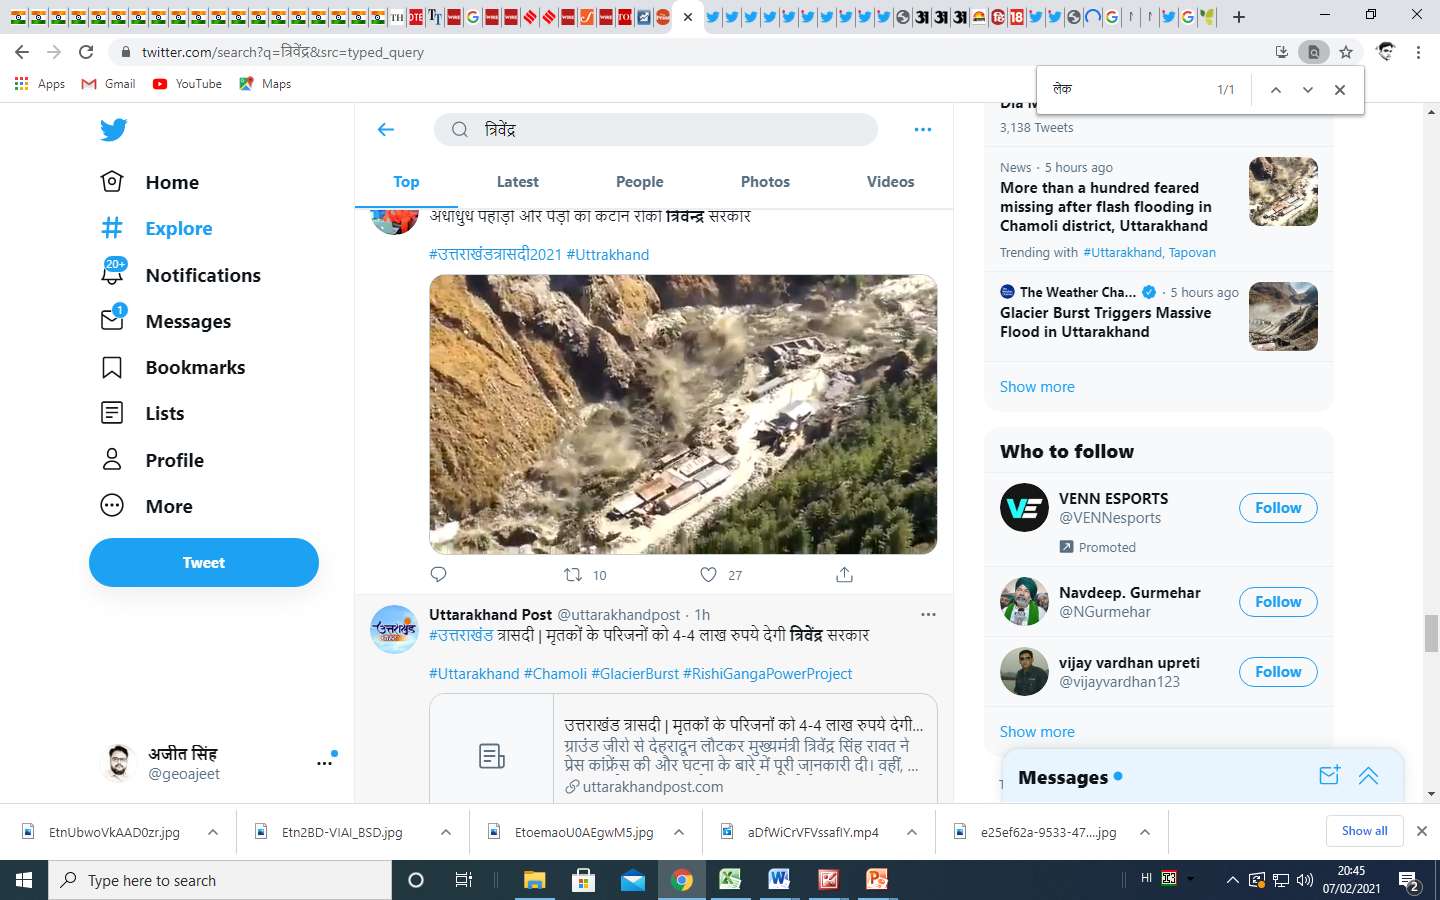Click the blue Tweet button
Image resolution: width=1440 pixels, height=900 pixels.
204,562
